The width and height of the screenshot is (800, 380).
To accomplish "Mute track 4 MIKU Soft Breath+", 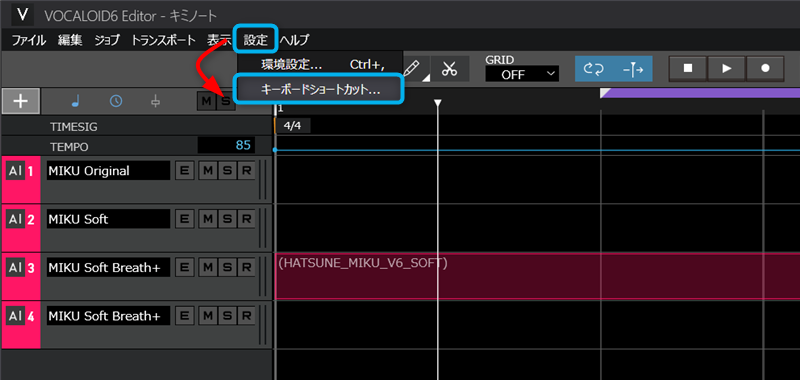I will coord(208,316).
